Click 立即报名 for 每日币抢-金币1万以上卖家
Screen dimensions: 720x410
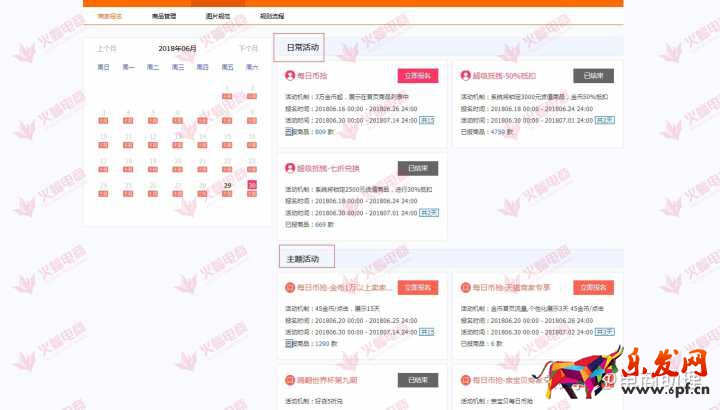coord(417,287)
